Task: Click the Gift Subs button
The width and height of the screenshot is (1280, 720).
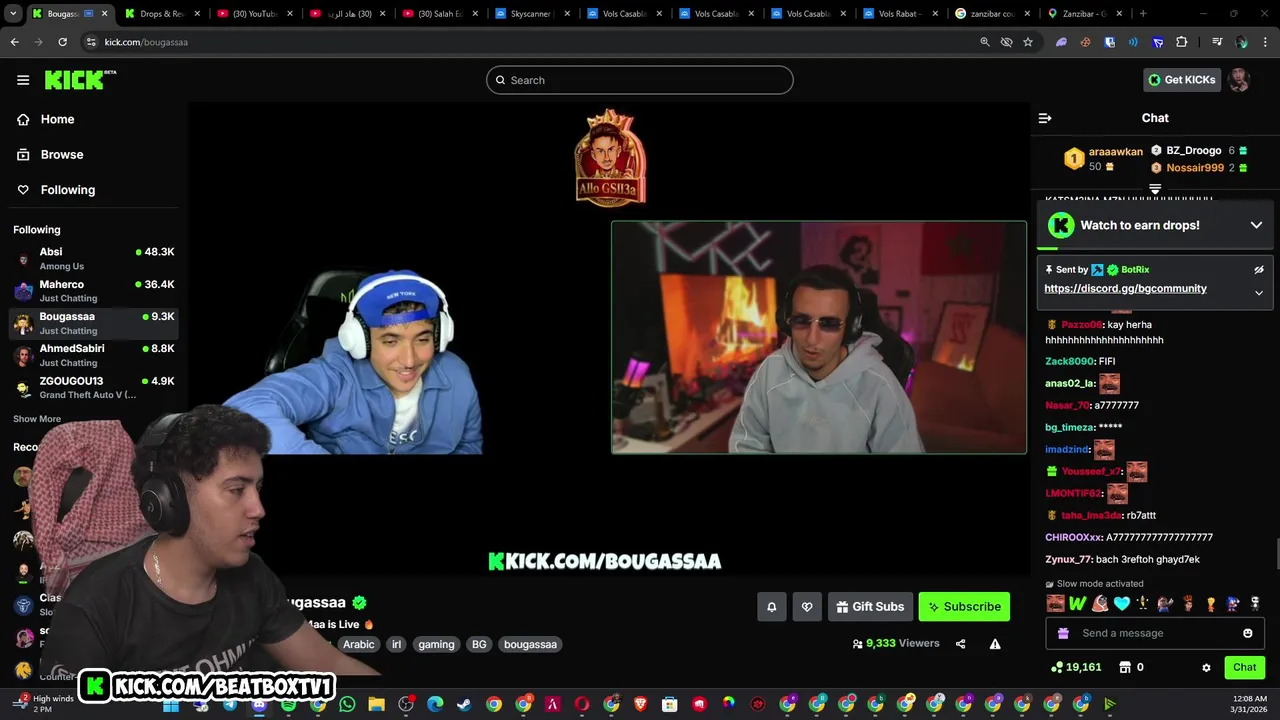Action: tap(869, 607)
